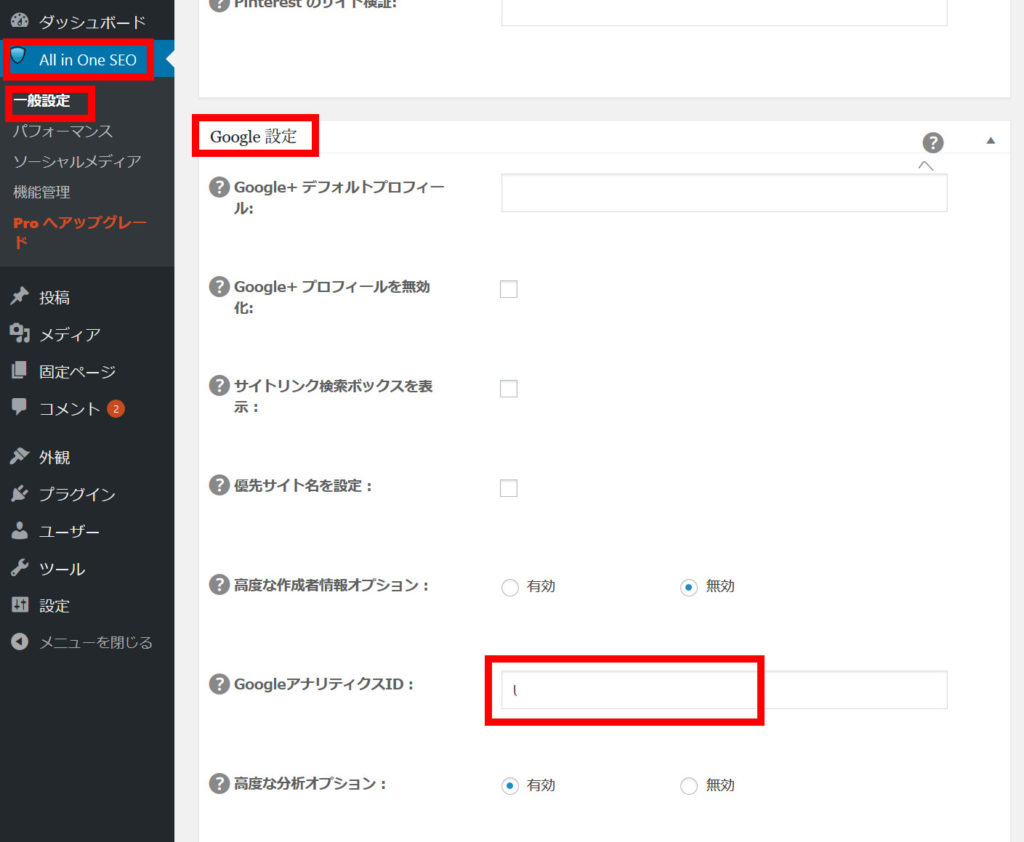Enable the Google+ プロフィールを無効化 checkbox
This screenshot has height=842, width=1024.
[509, 289]
